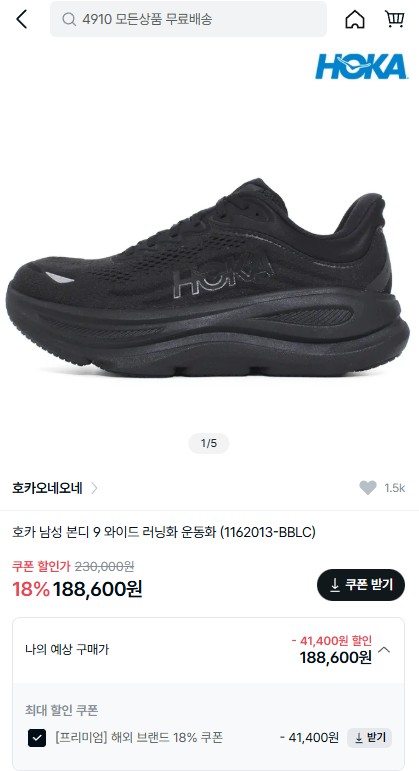Image resolution: width=419 pixels, height=771 pixels.
Task: Click download icon on 쿠폰 받기 button
Action: [x=335, y=585]
